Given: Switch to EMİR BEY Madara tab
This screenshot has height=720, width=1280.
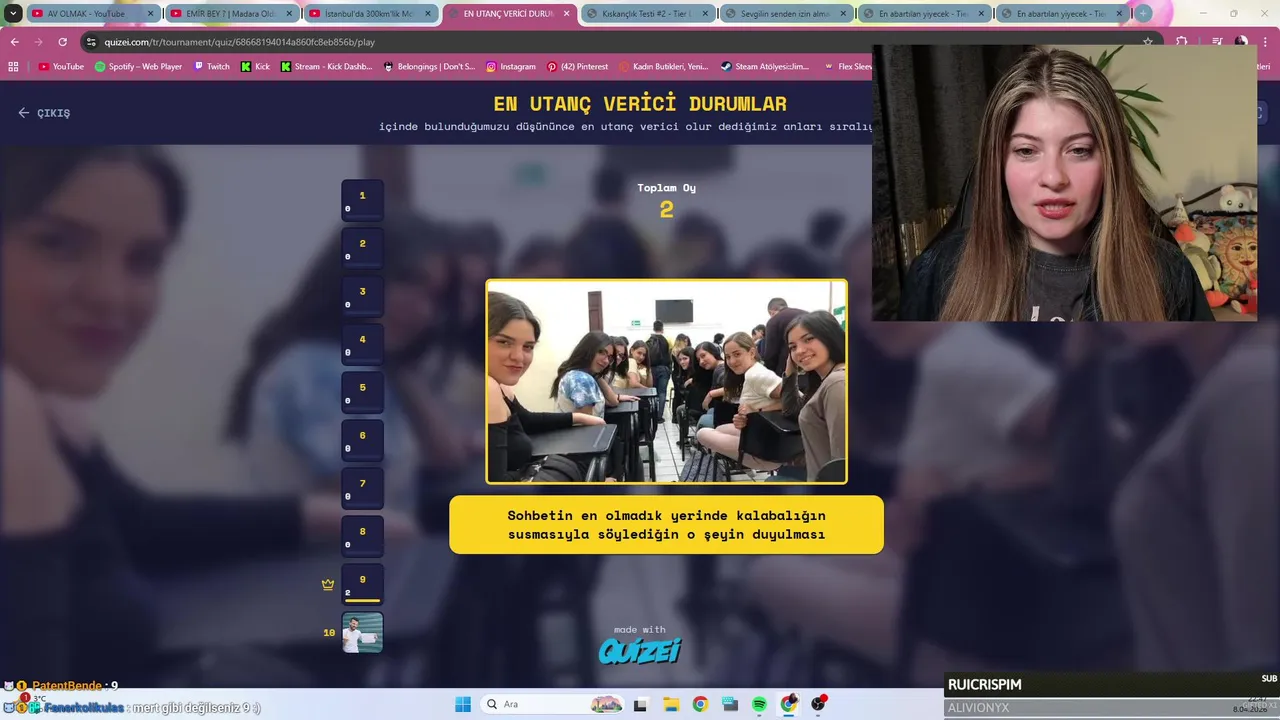Looking at the screenshot, I should pos(230,14).
